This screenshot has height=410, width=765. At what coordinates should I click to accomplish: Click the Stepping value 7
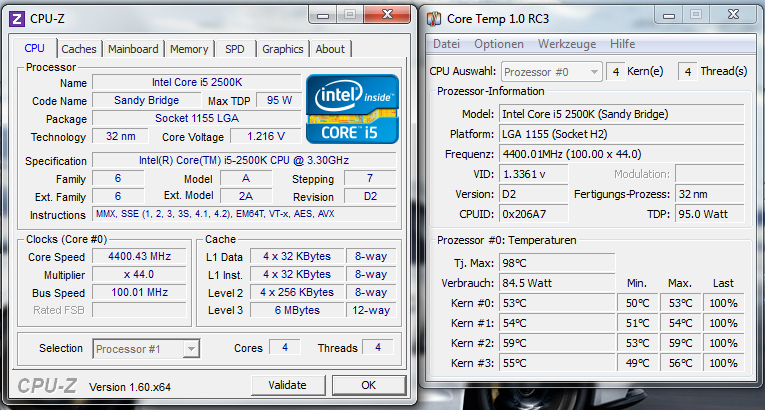370,178
